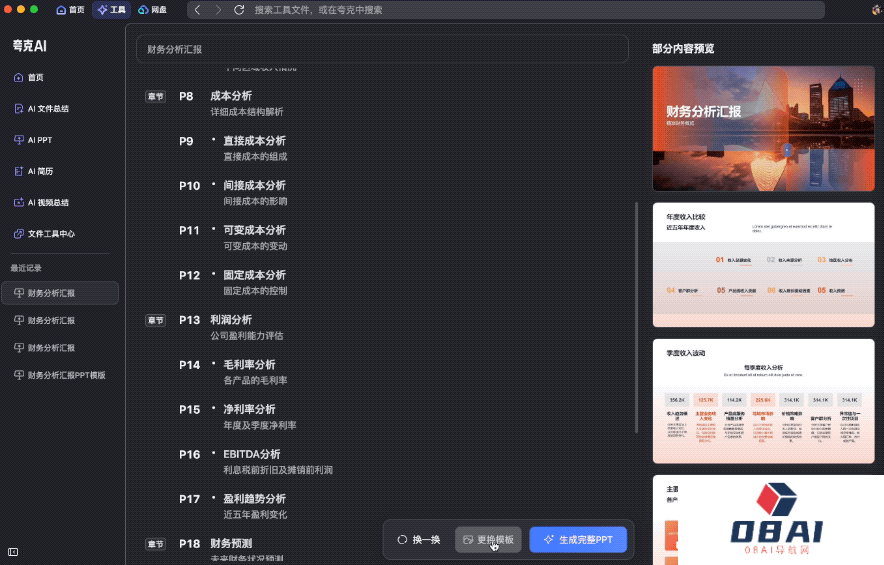Click the 章节 tag beside P13 利润分析
884x565 pixels.
[x=155, y=321]
